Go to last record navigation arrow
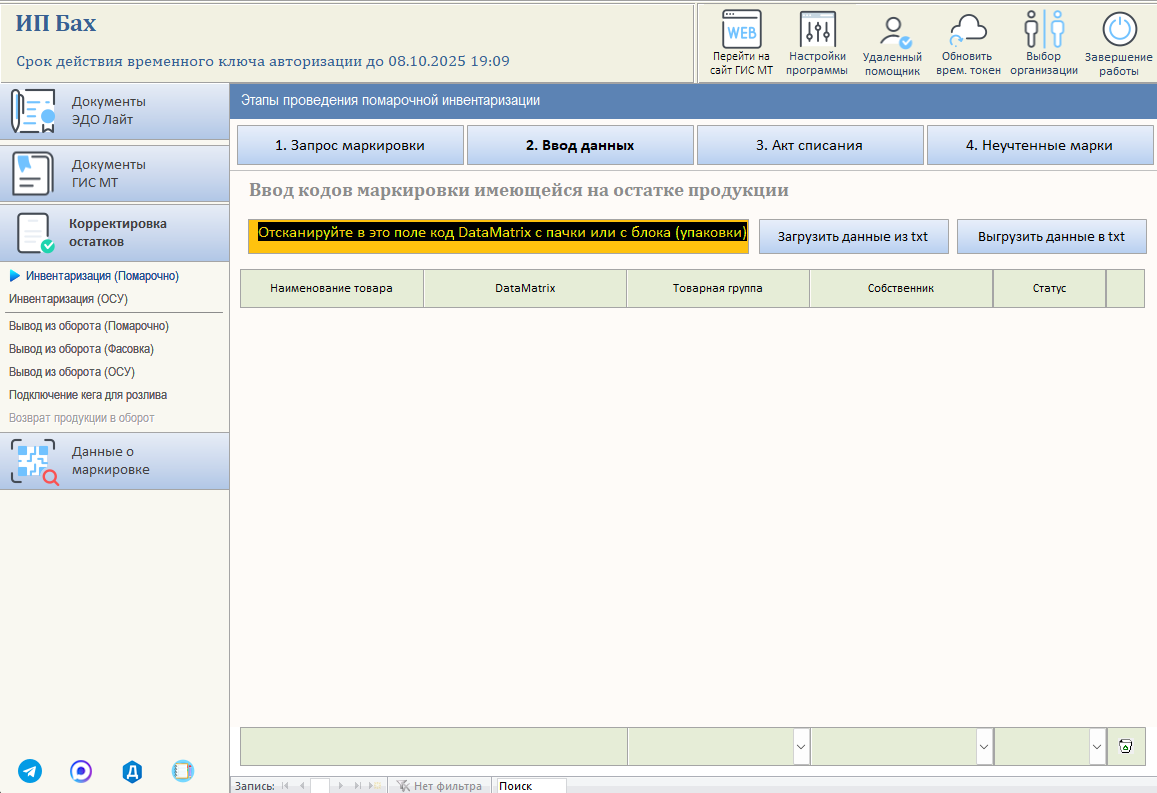Image resolution: width=1157 pixels, height=793 pixels. point(358,786)
